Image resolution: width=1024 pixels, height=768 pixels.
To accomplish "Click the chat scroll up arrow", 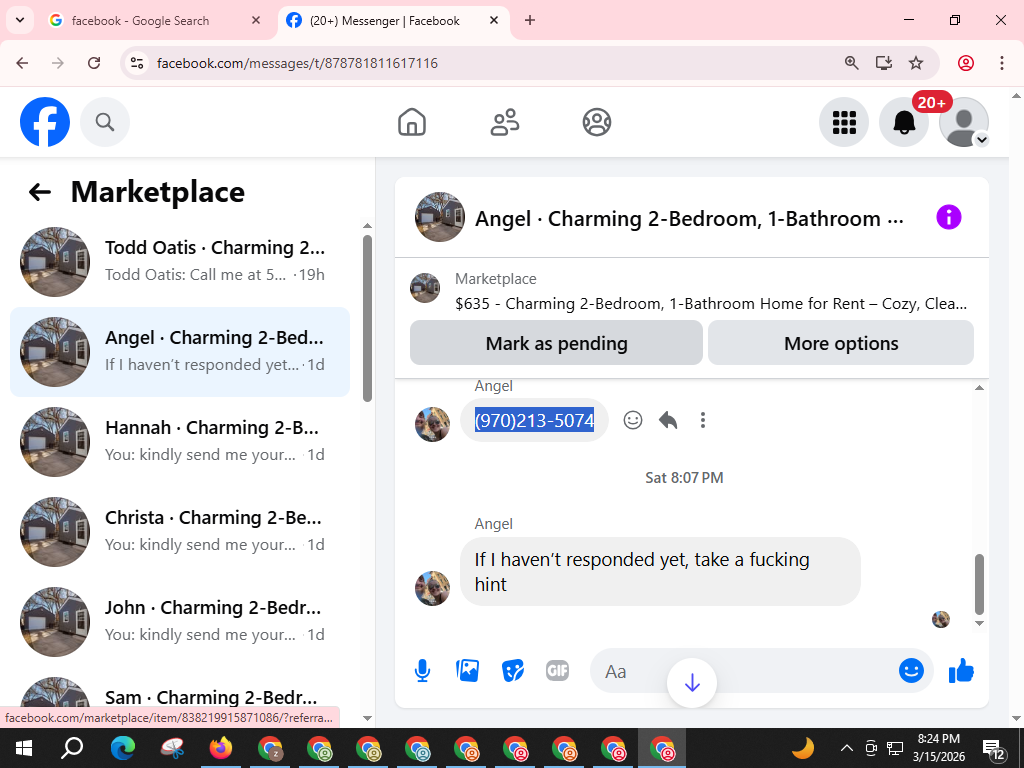I will coord(979,387).
